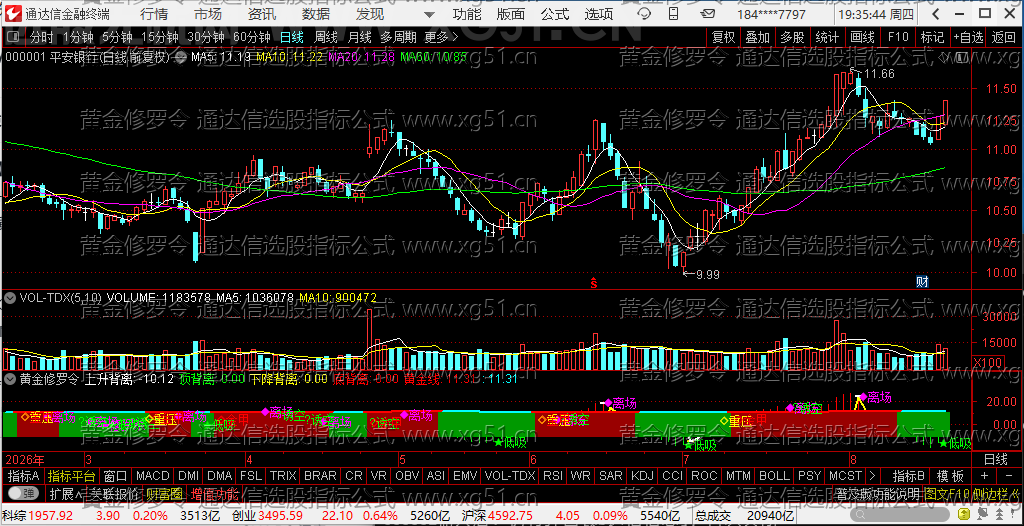
Task: Open the 模板 template tab
Action: point(950,476)
